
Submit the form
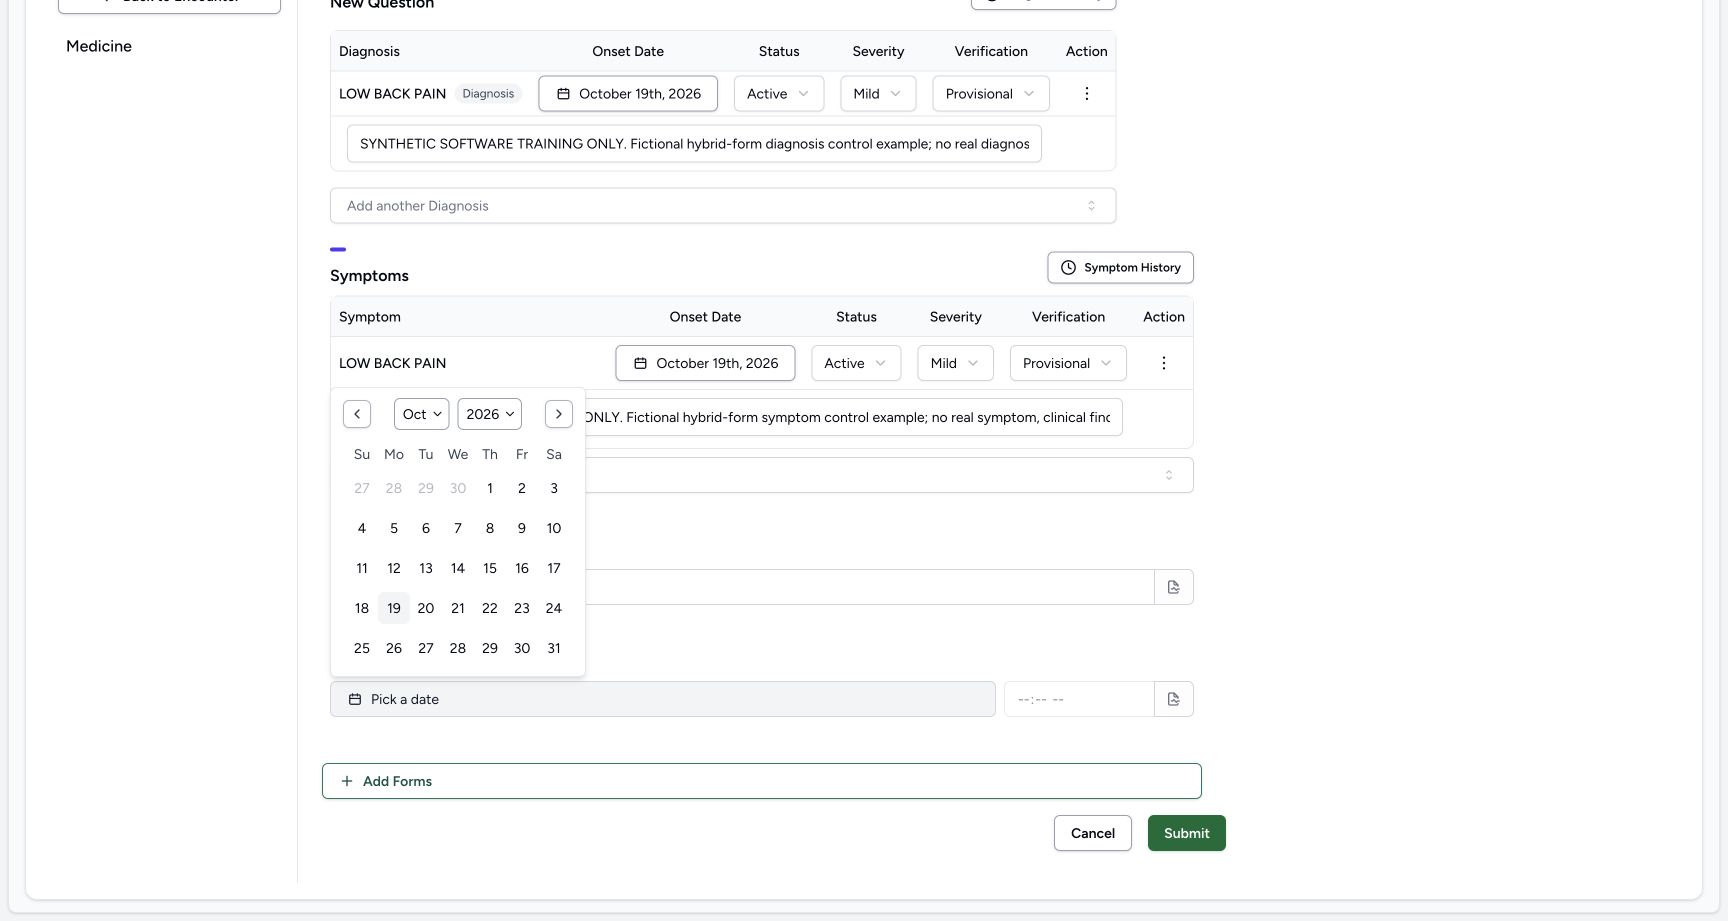pos(1187,833)
